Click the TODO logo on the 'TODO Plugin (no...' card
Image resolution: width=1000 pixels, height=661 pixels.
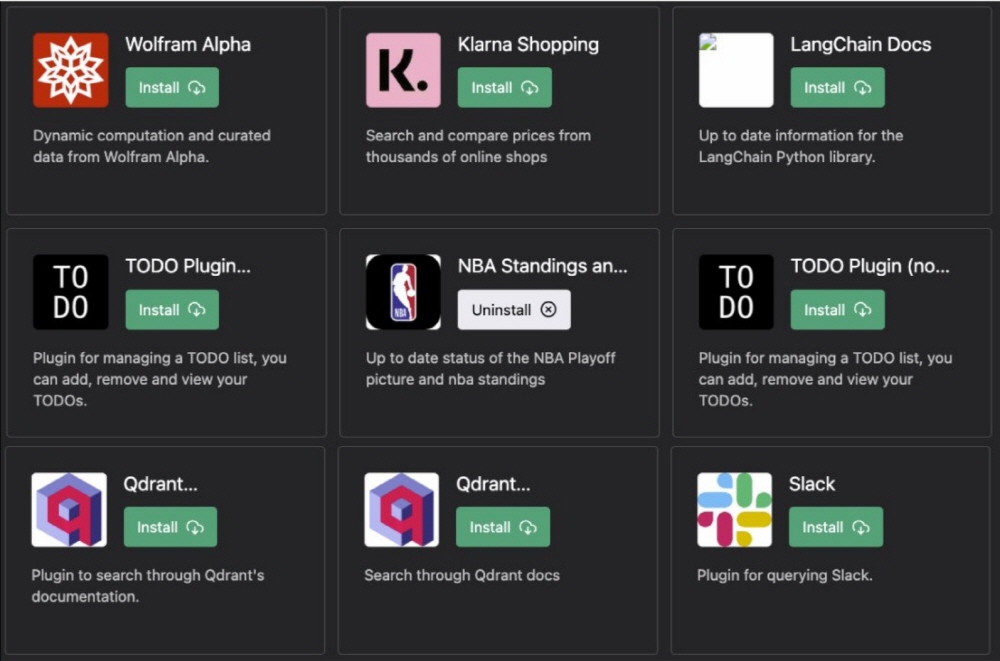point(736,292)
